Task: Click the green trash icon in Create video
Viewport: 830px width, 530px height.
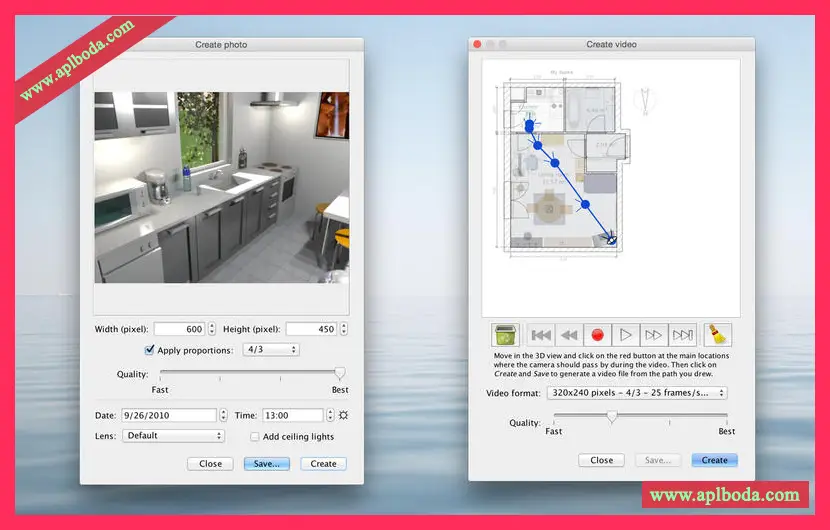Action: (x=505, y=335)
